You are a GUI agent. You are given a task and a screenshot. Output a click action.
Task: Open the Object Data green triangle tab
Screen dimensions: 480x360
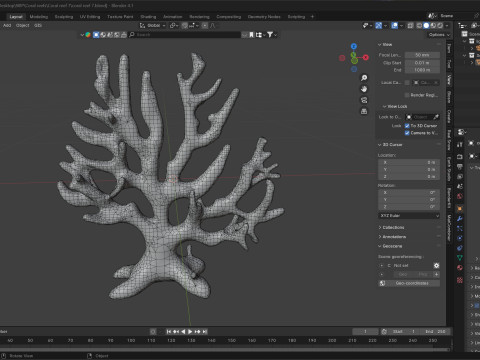pyautogui.click(x=460, y=257)
